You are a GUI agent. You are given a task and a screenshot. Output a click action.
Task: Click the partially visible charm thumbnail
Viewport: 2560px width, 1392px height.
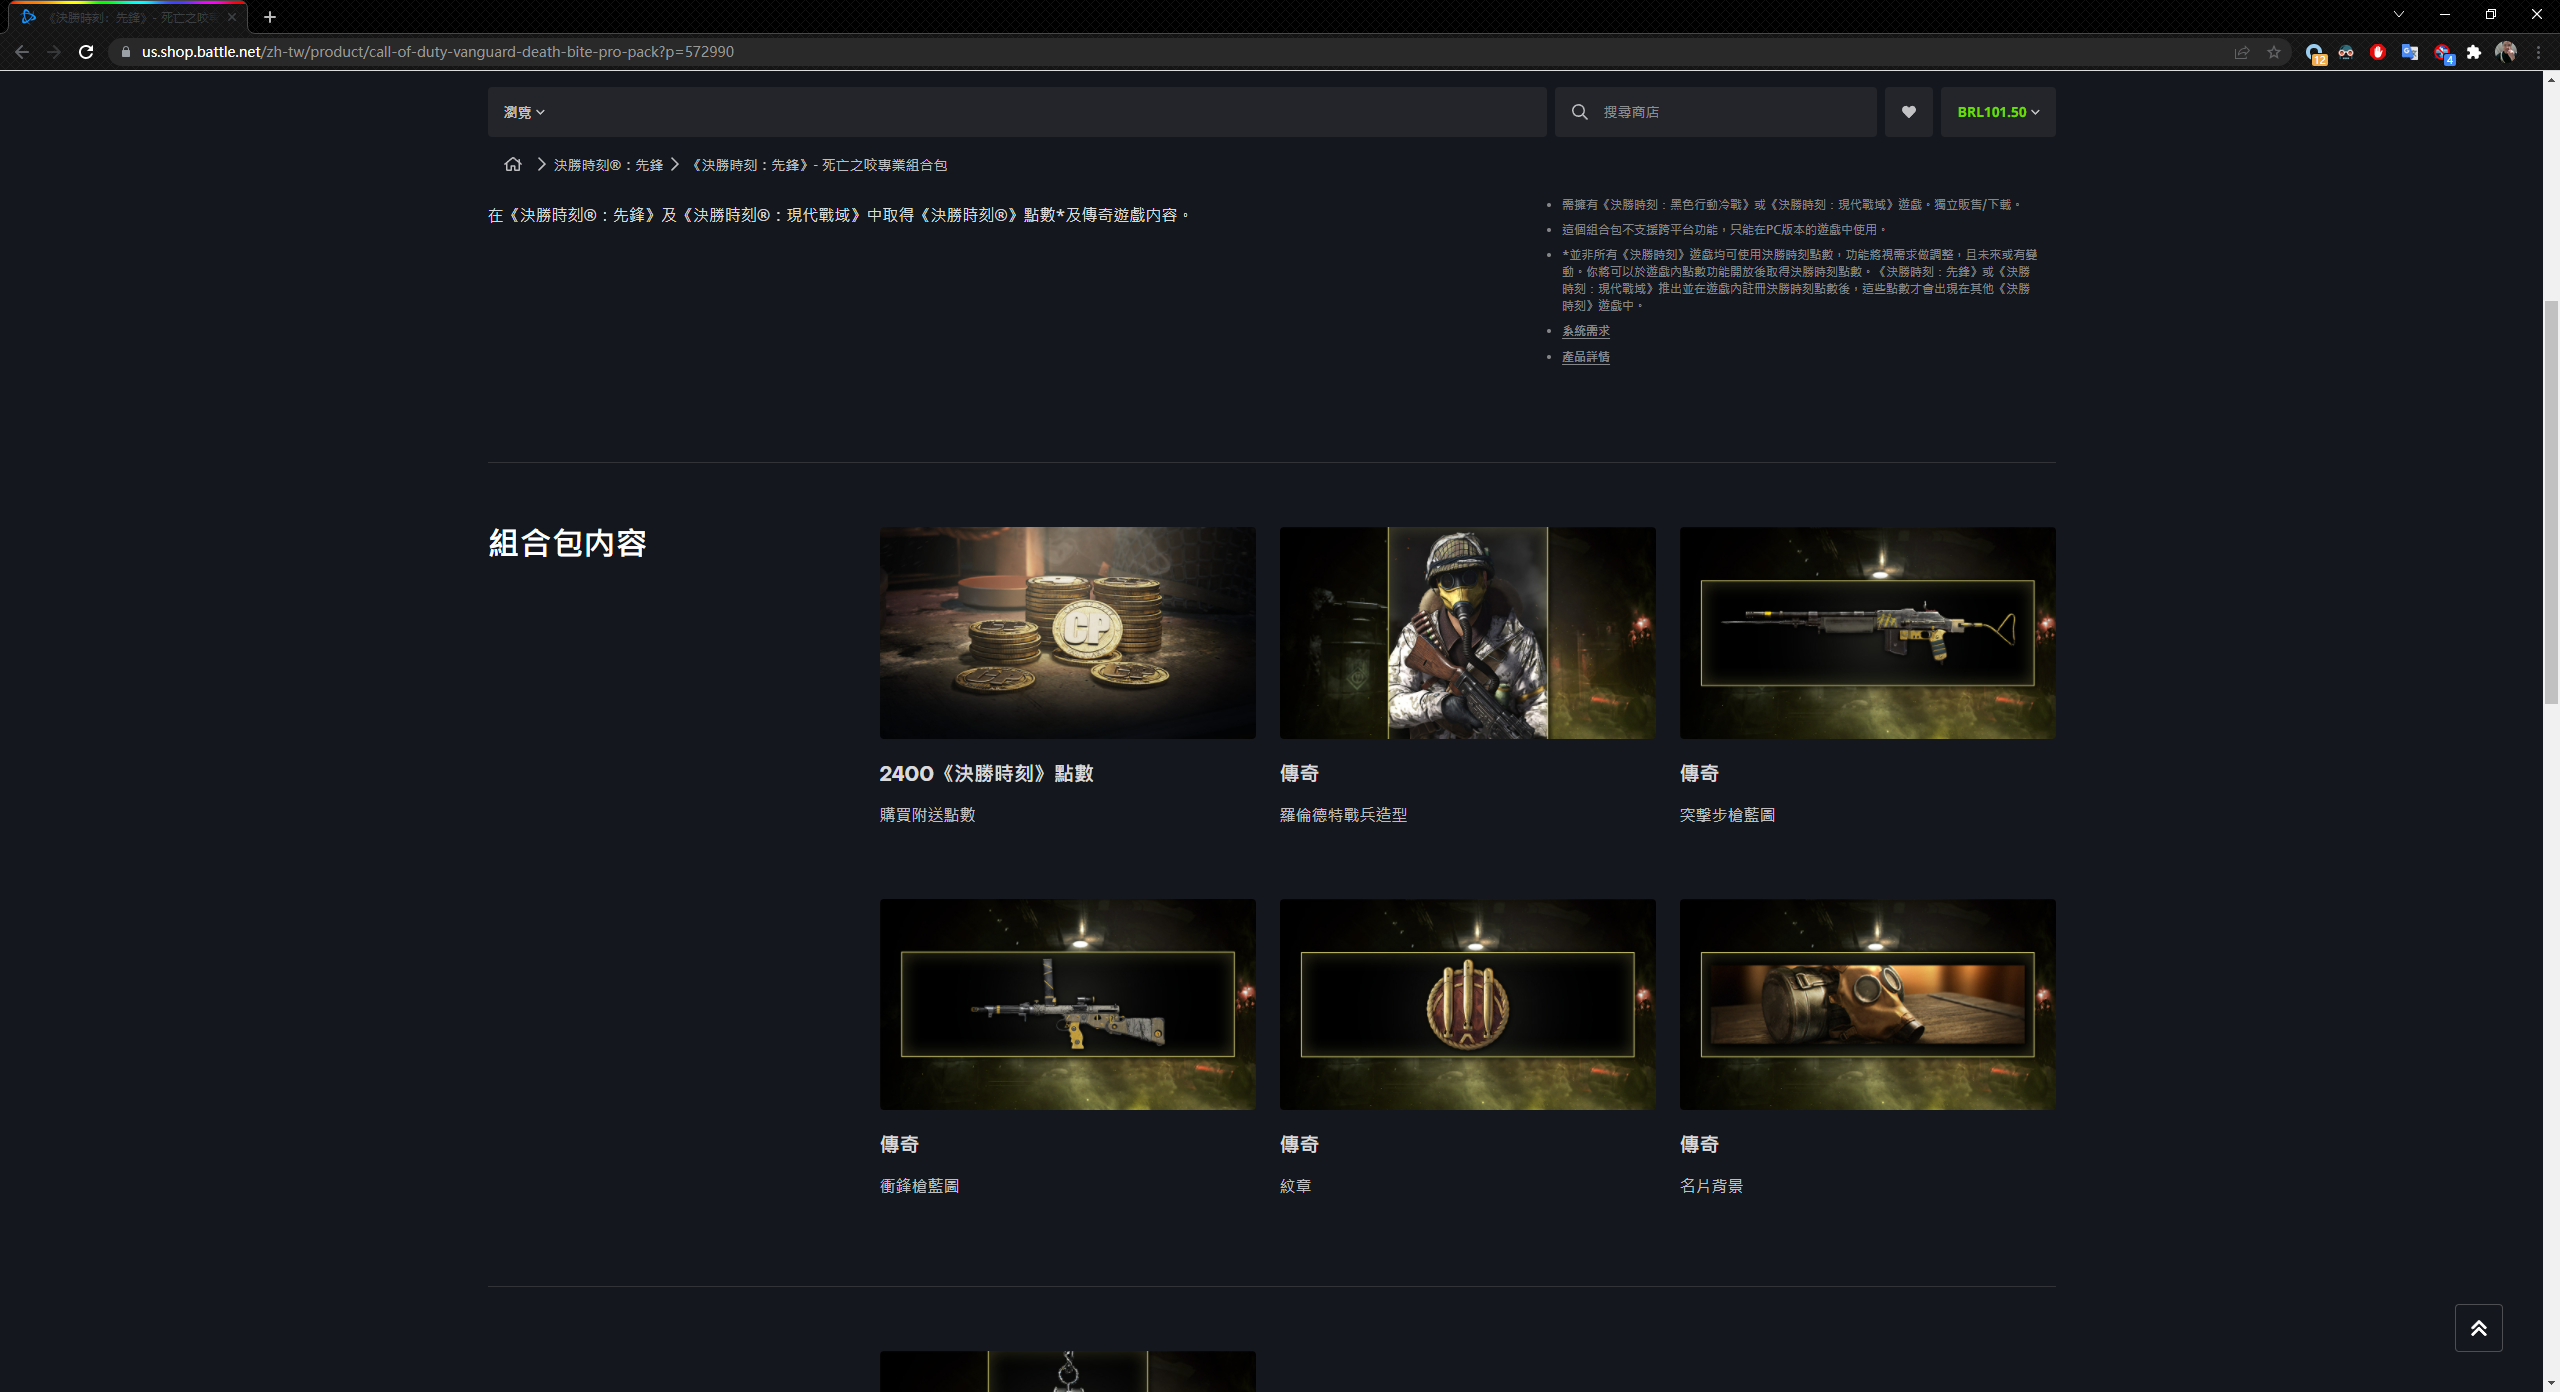click(x=1068, y=1371)
